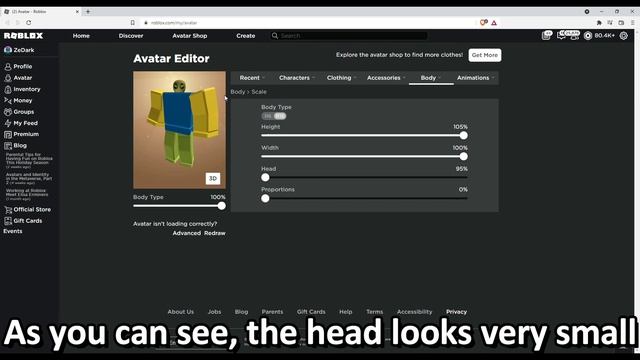The image size is (640, 360).
Task: Open the About Us footer link
Action: 180,312
